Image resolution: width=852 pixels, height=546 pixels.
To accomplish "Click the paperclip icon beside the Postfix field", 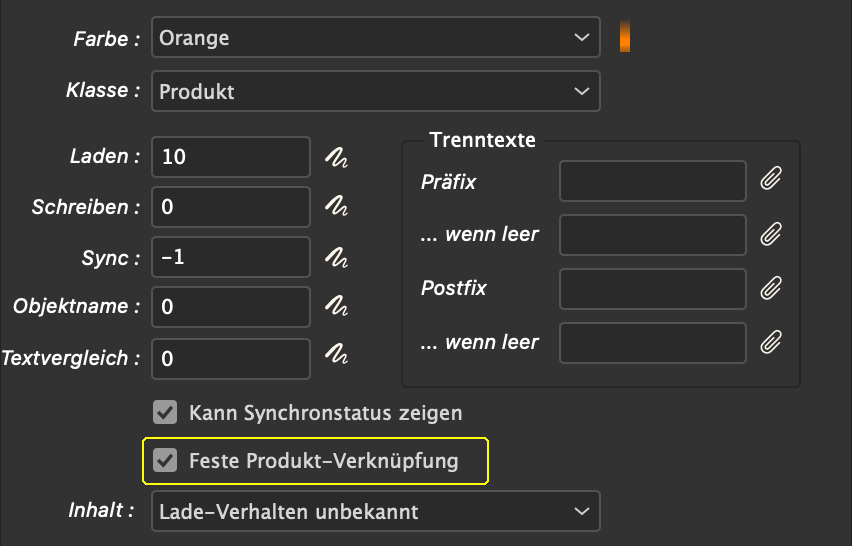I will pos(771,288).
